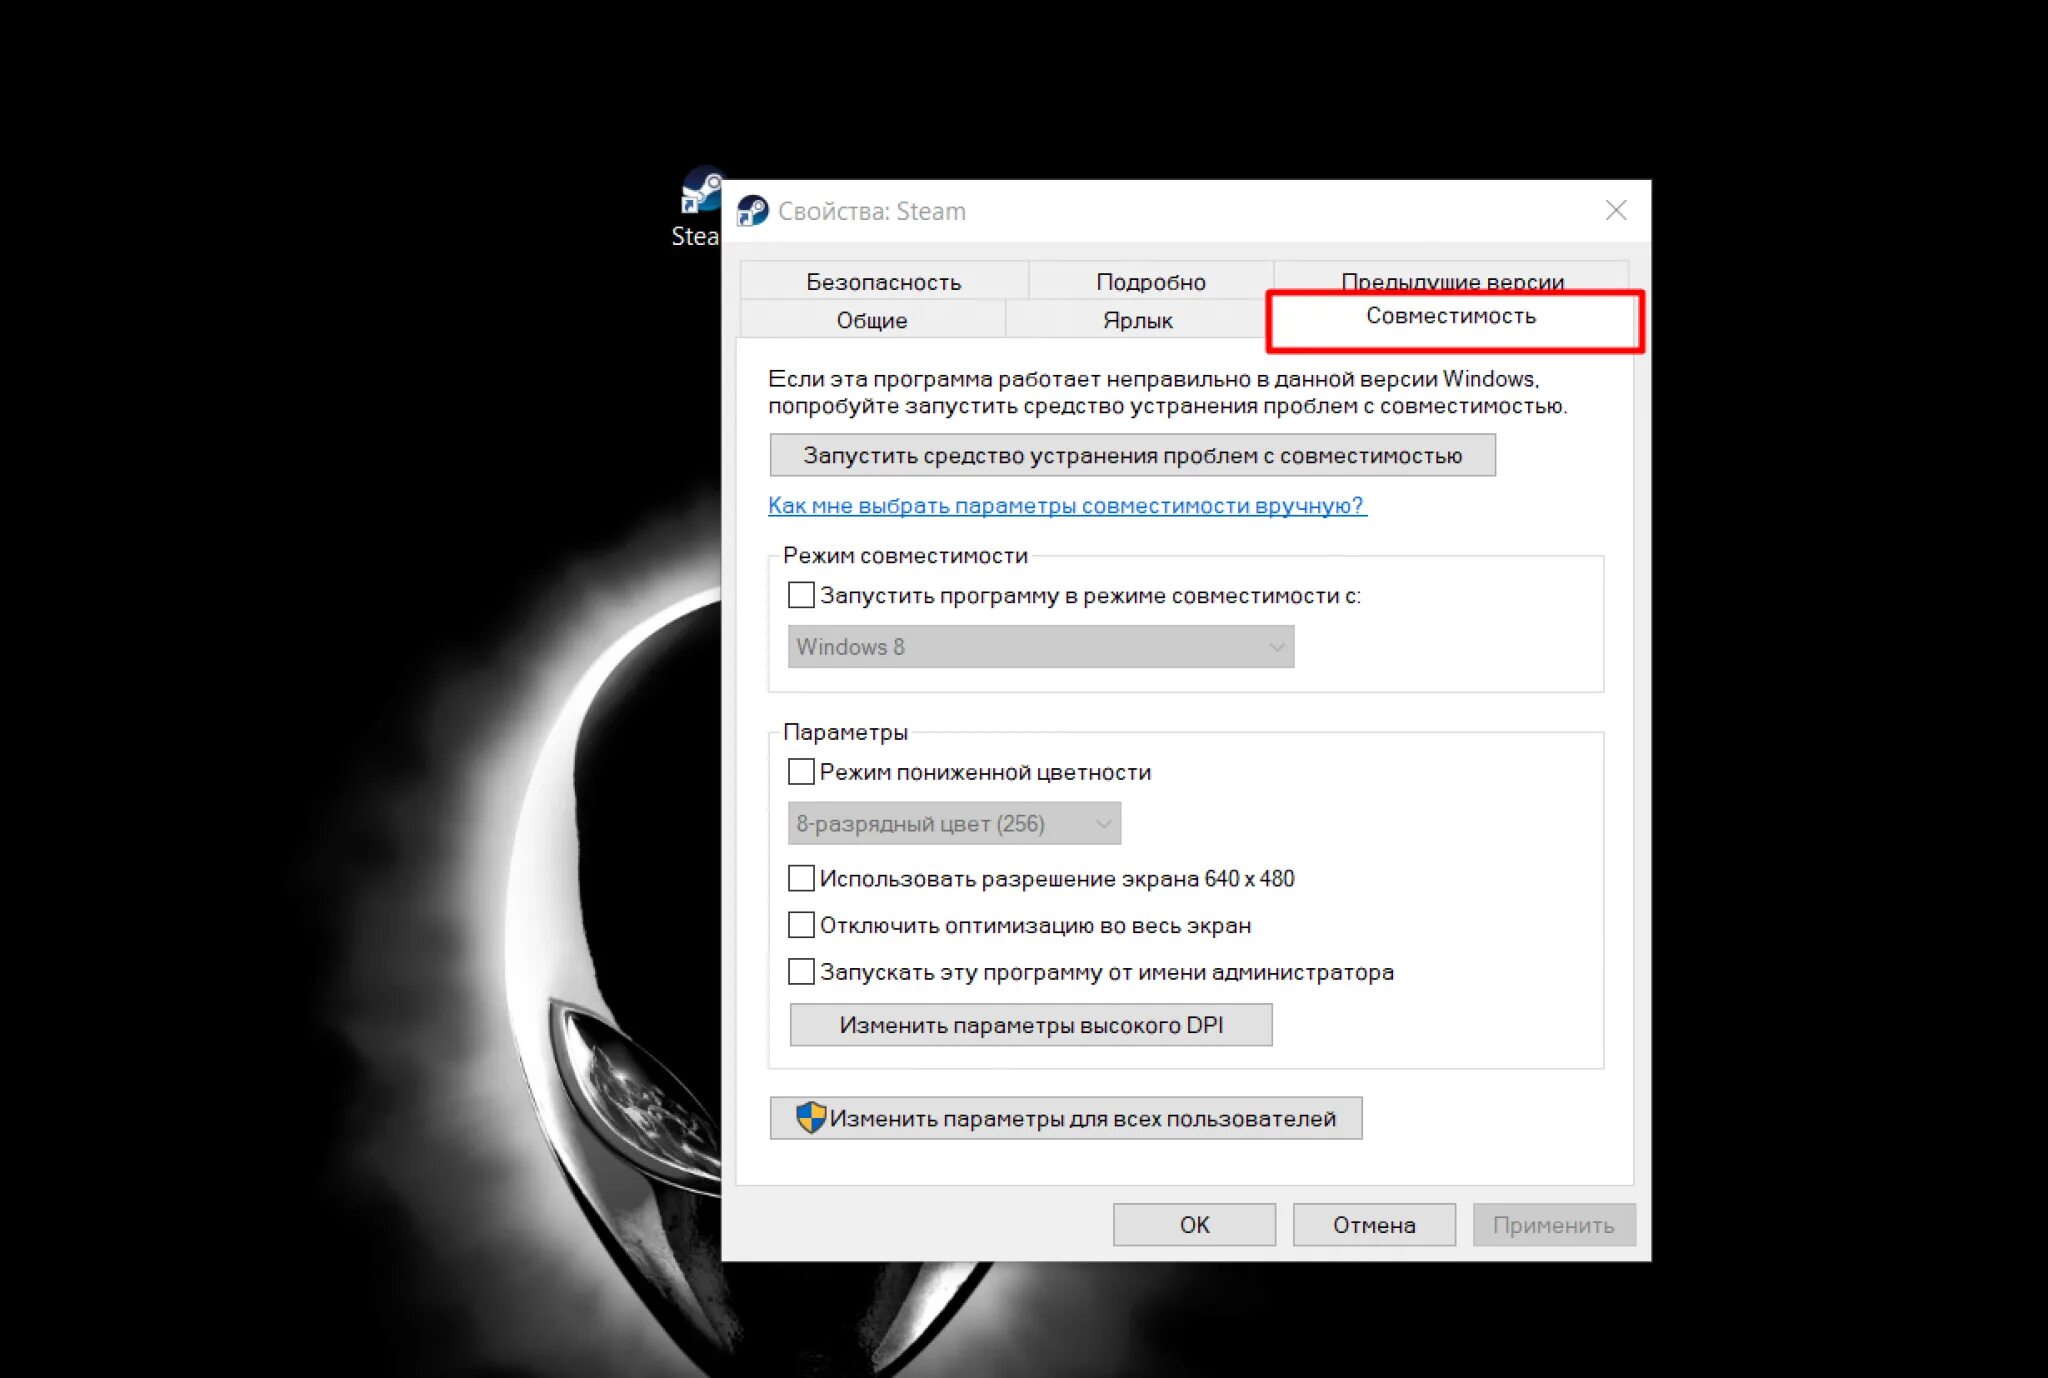The width and height of the screenshot is (2048, 1378).
Task: Disable fullscreen optimizations checkbox
Action: 801,925
